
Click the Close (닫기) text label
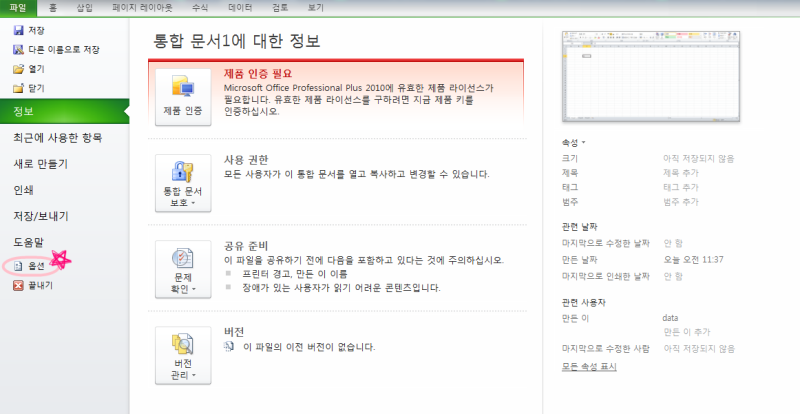pyautogui.click(x=36, y=88)
